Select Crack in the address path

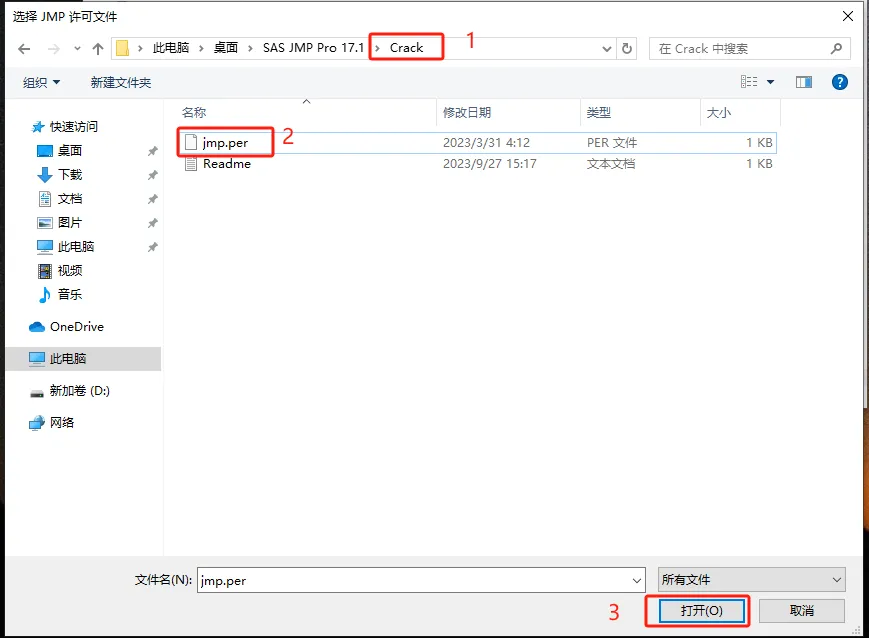pyautogui.click(x=406, y=48)
